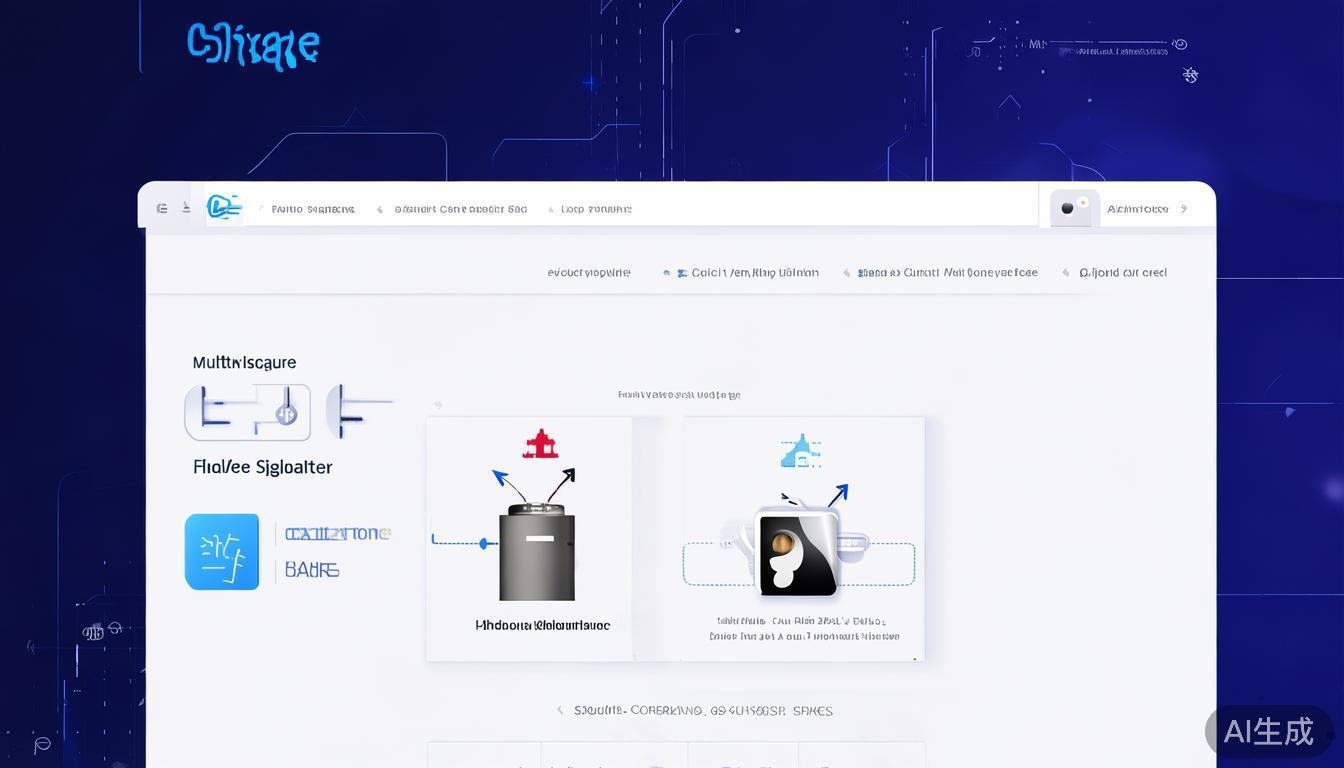Click the arrow before 'Loop' in the top bar
1344x768 pixels.
pos(551,210)
